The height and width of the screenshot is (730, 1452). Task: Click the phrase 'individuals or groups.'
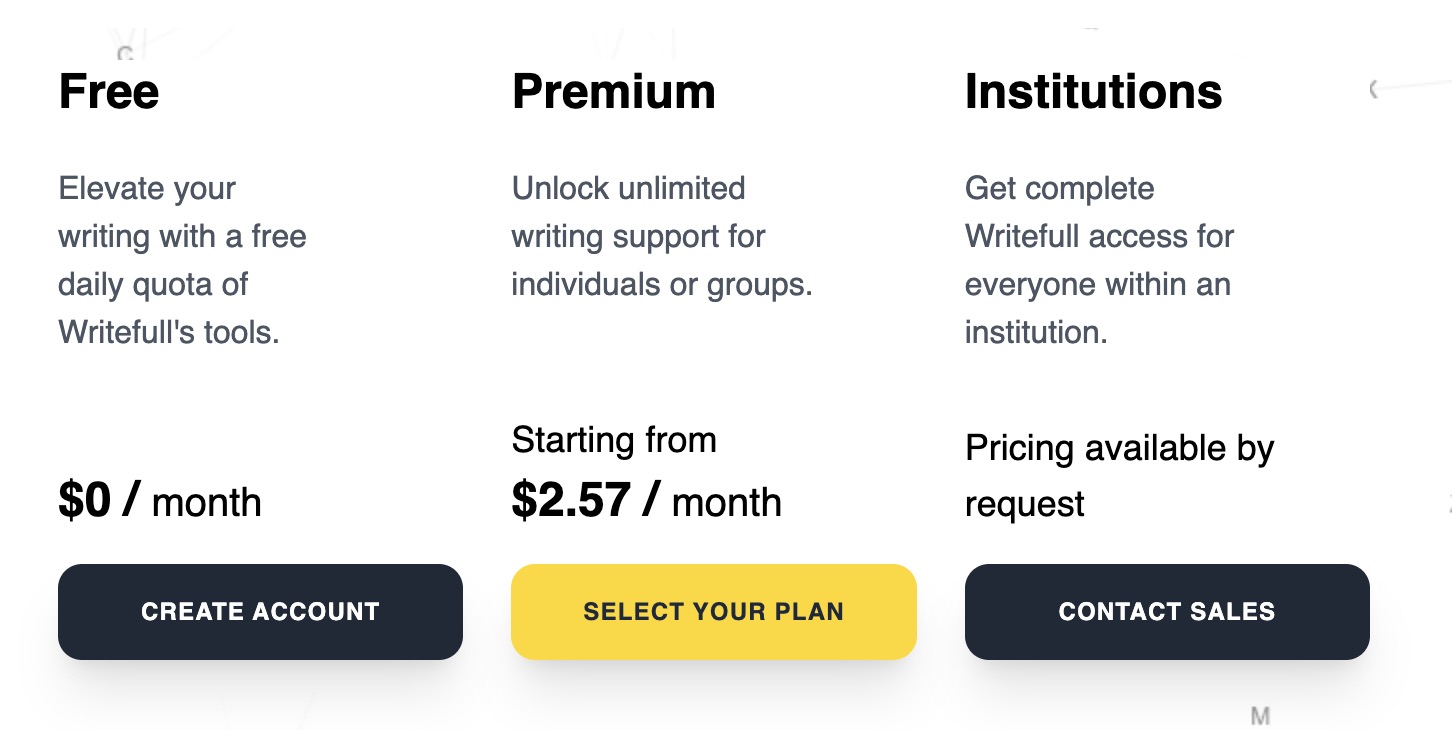pyautogui.click(x=662, y=284)
